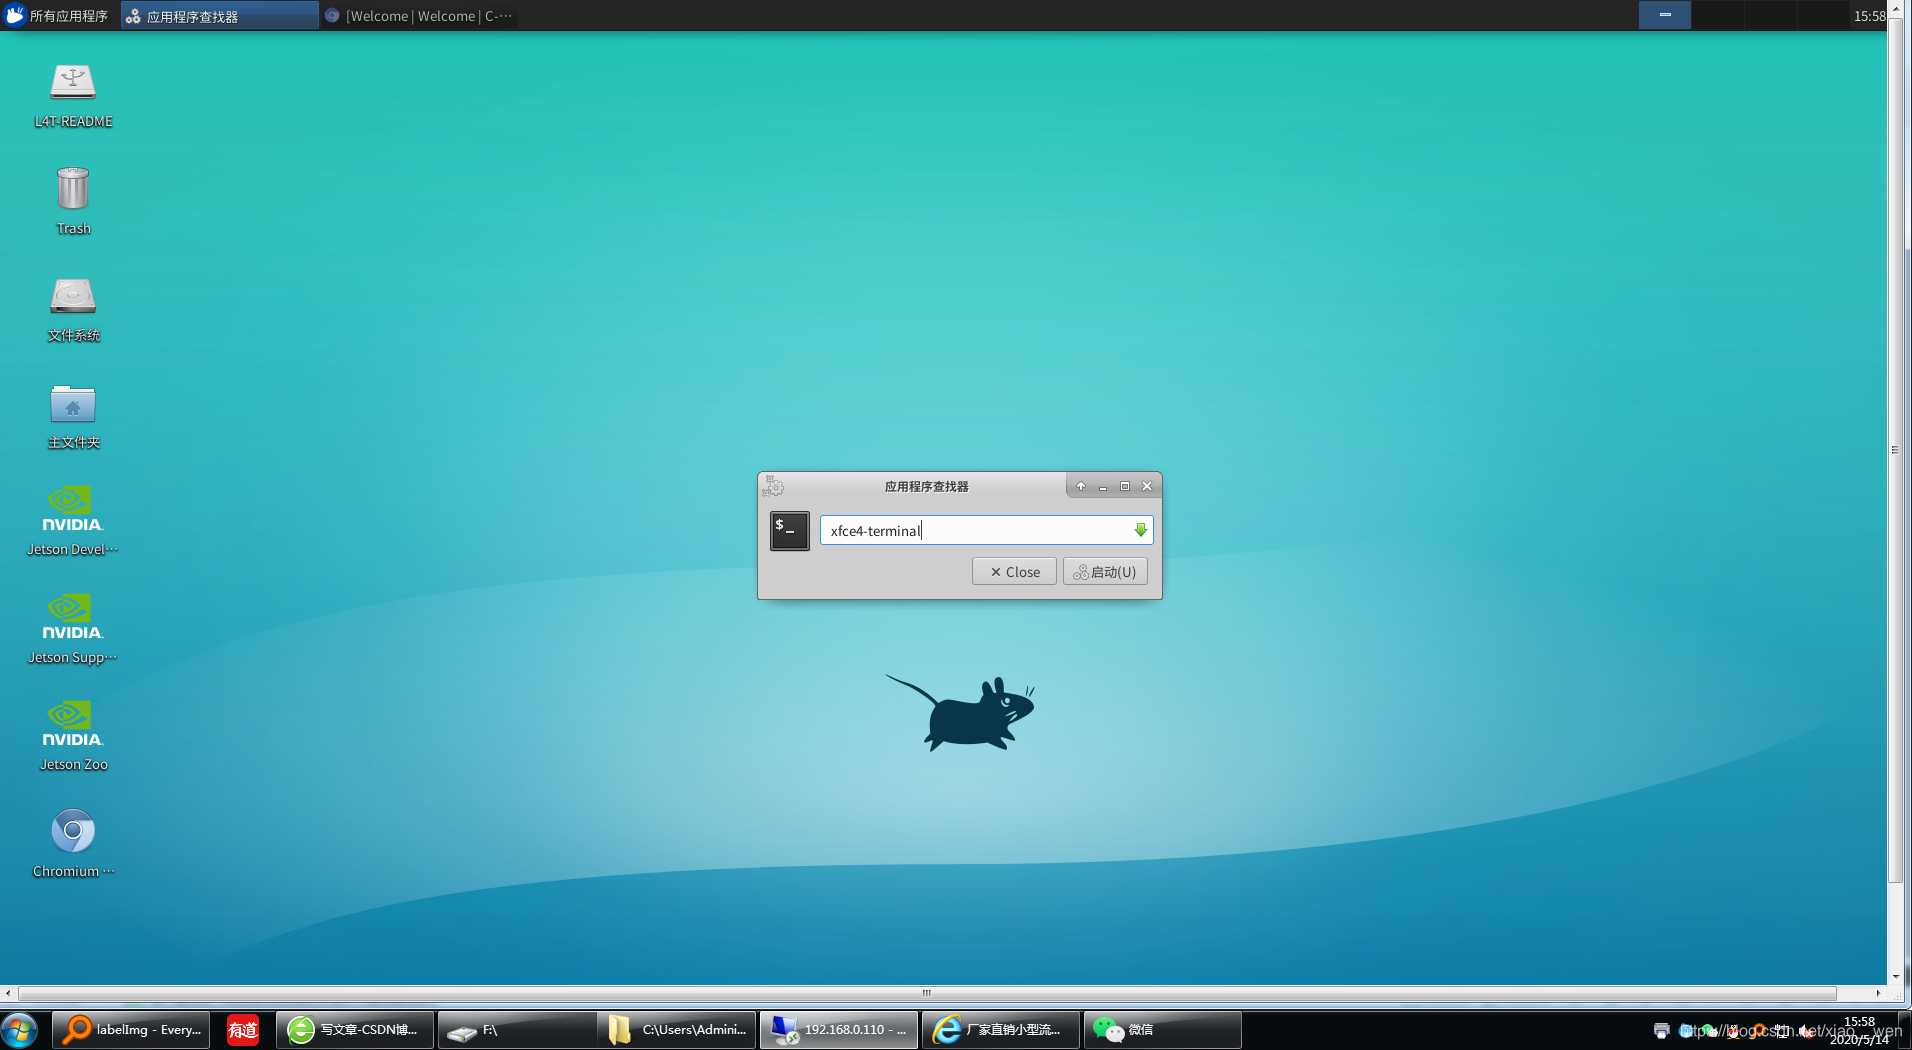This screenshot has height=1050, width=1912.
Task: Click the horizontal scrollbar of remote window
Action: [927, 993]
